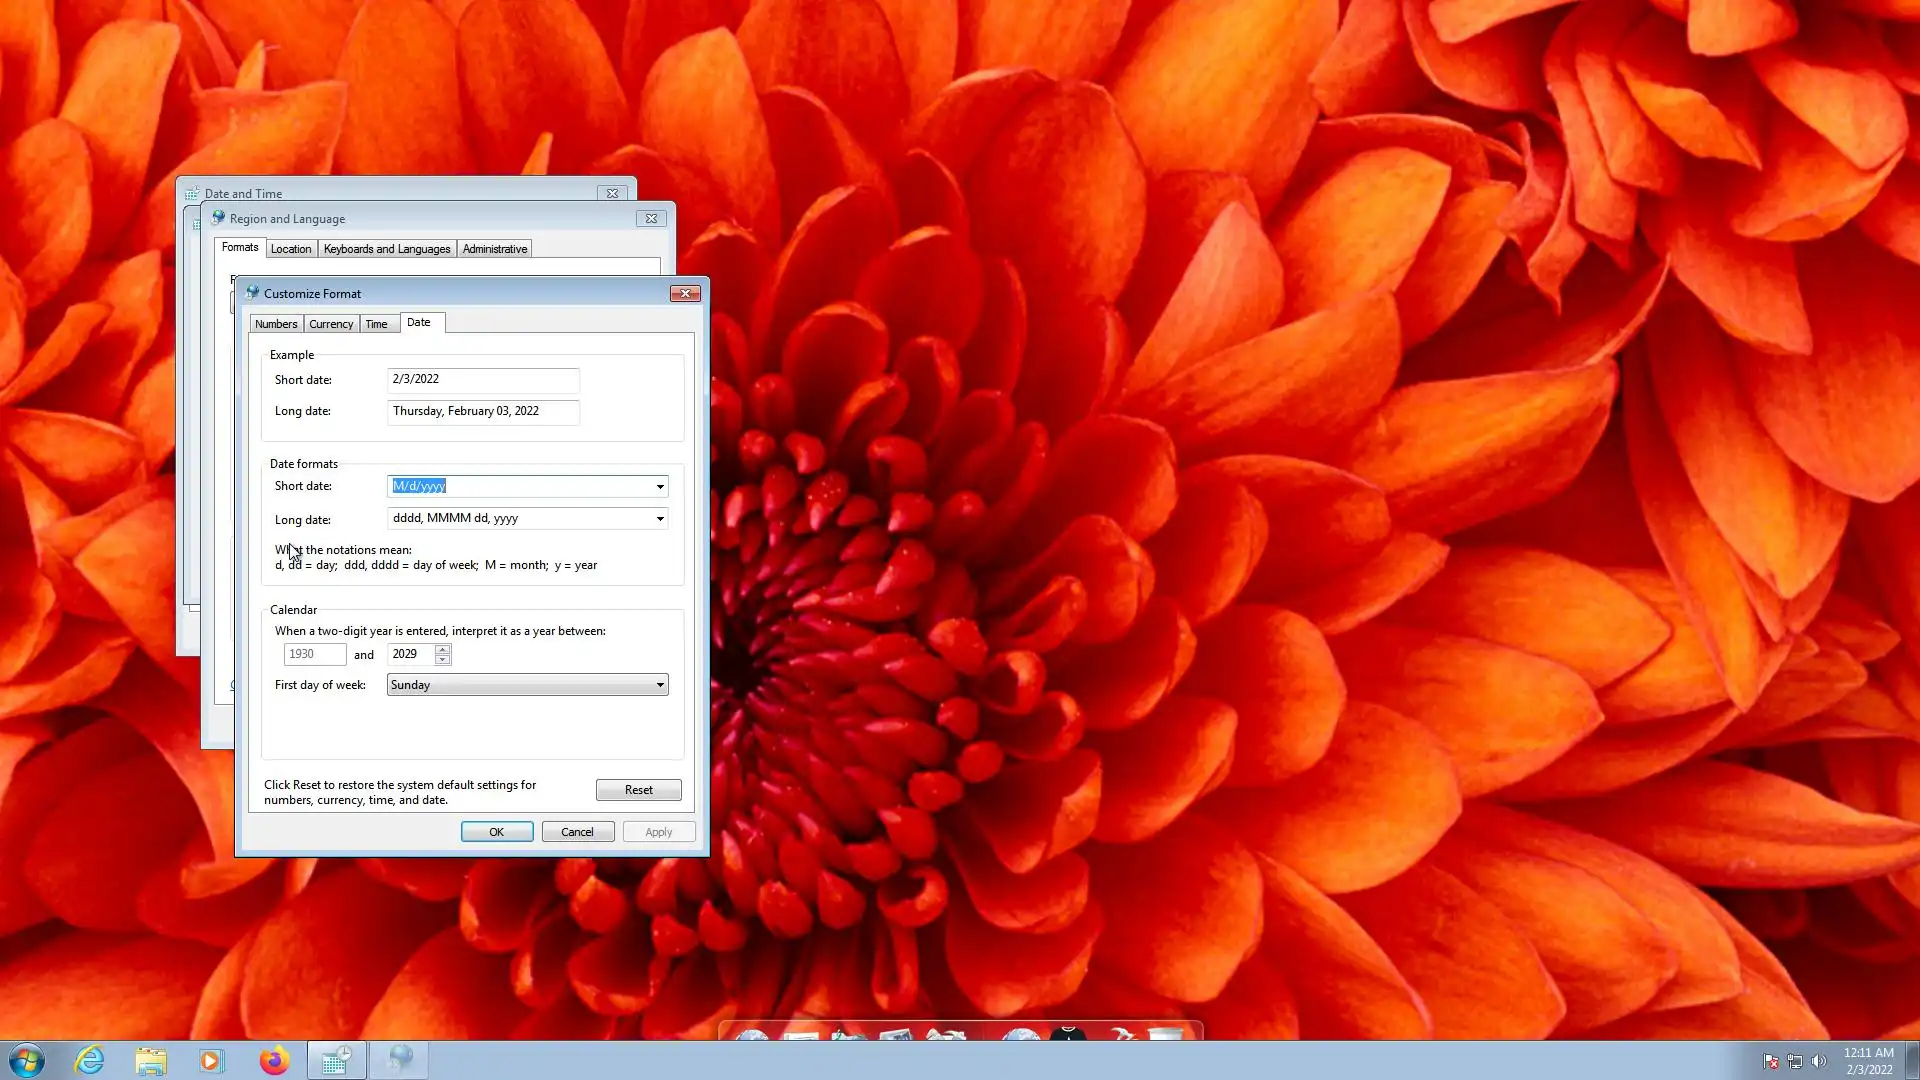Expand the Long date format dropdown

[660, 519]
